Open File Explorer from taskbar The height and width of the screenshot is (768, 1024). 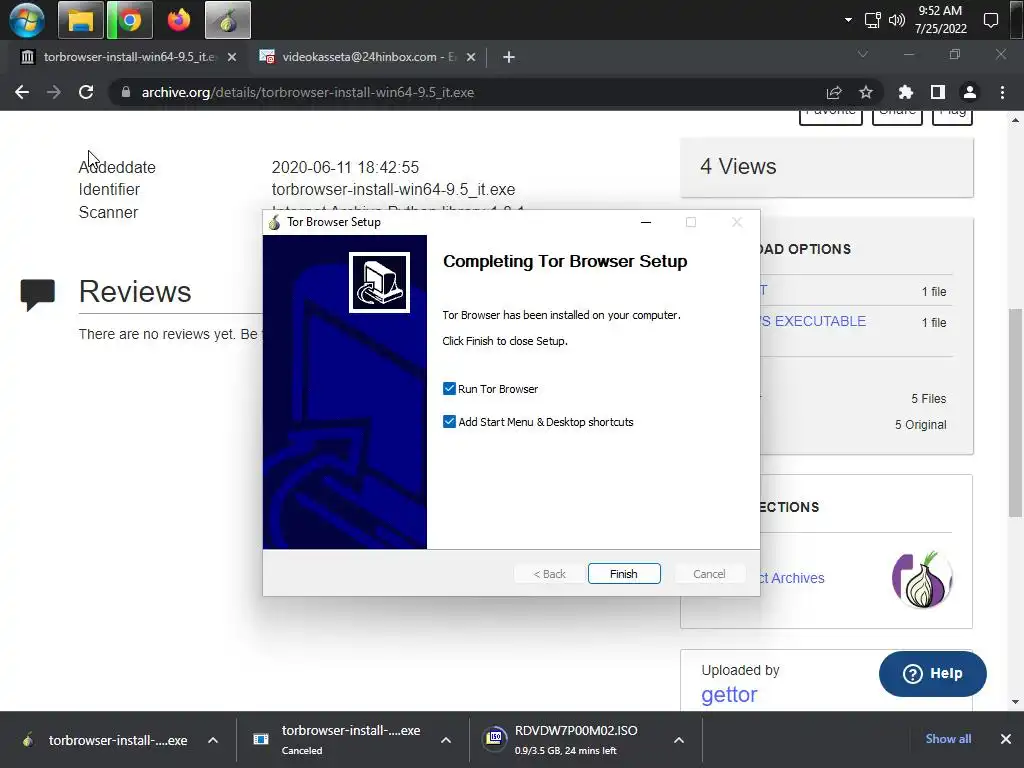tap(81, 20)
